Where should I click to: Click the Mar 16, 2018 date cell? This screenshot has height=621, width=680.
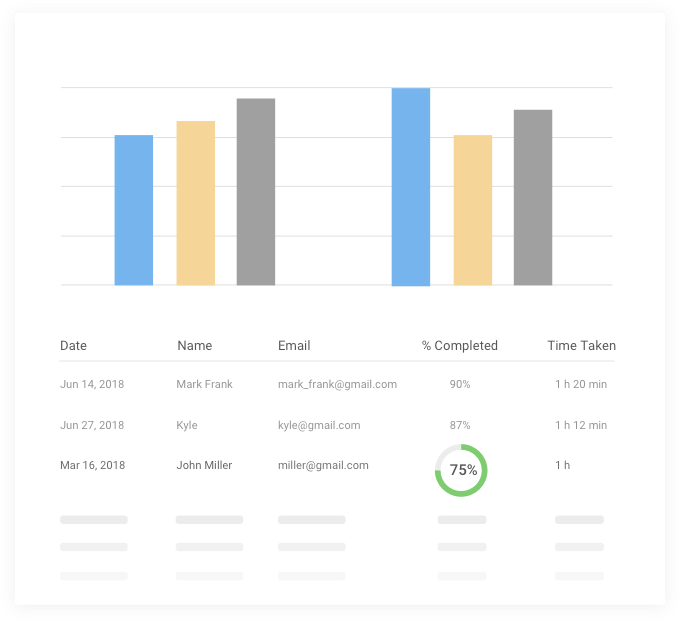click(92, 465)
